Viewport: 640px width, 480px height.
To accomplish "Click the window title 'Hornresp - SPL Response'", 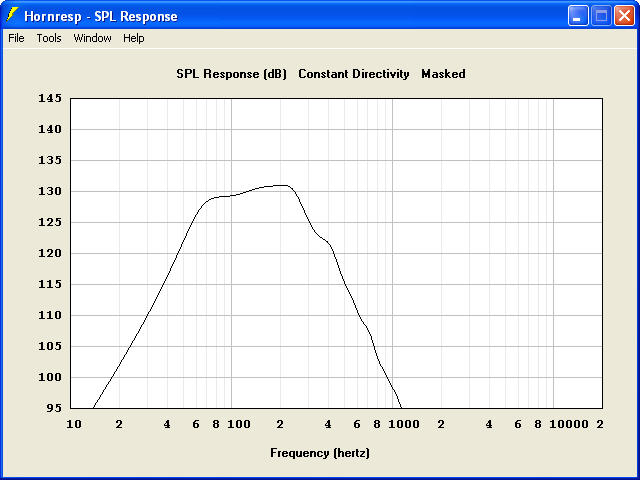I will pos(101,16).
